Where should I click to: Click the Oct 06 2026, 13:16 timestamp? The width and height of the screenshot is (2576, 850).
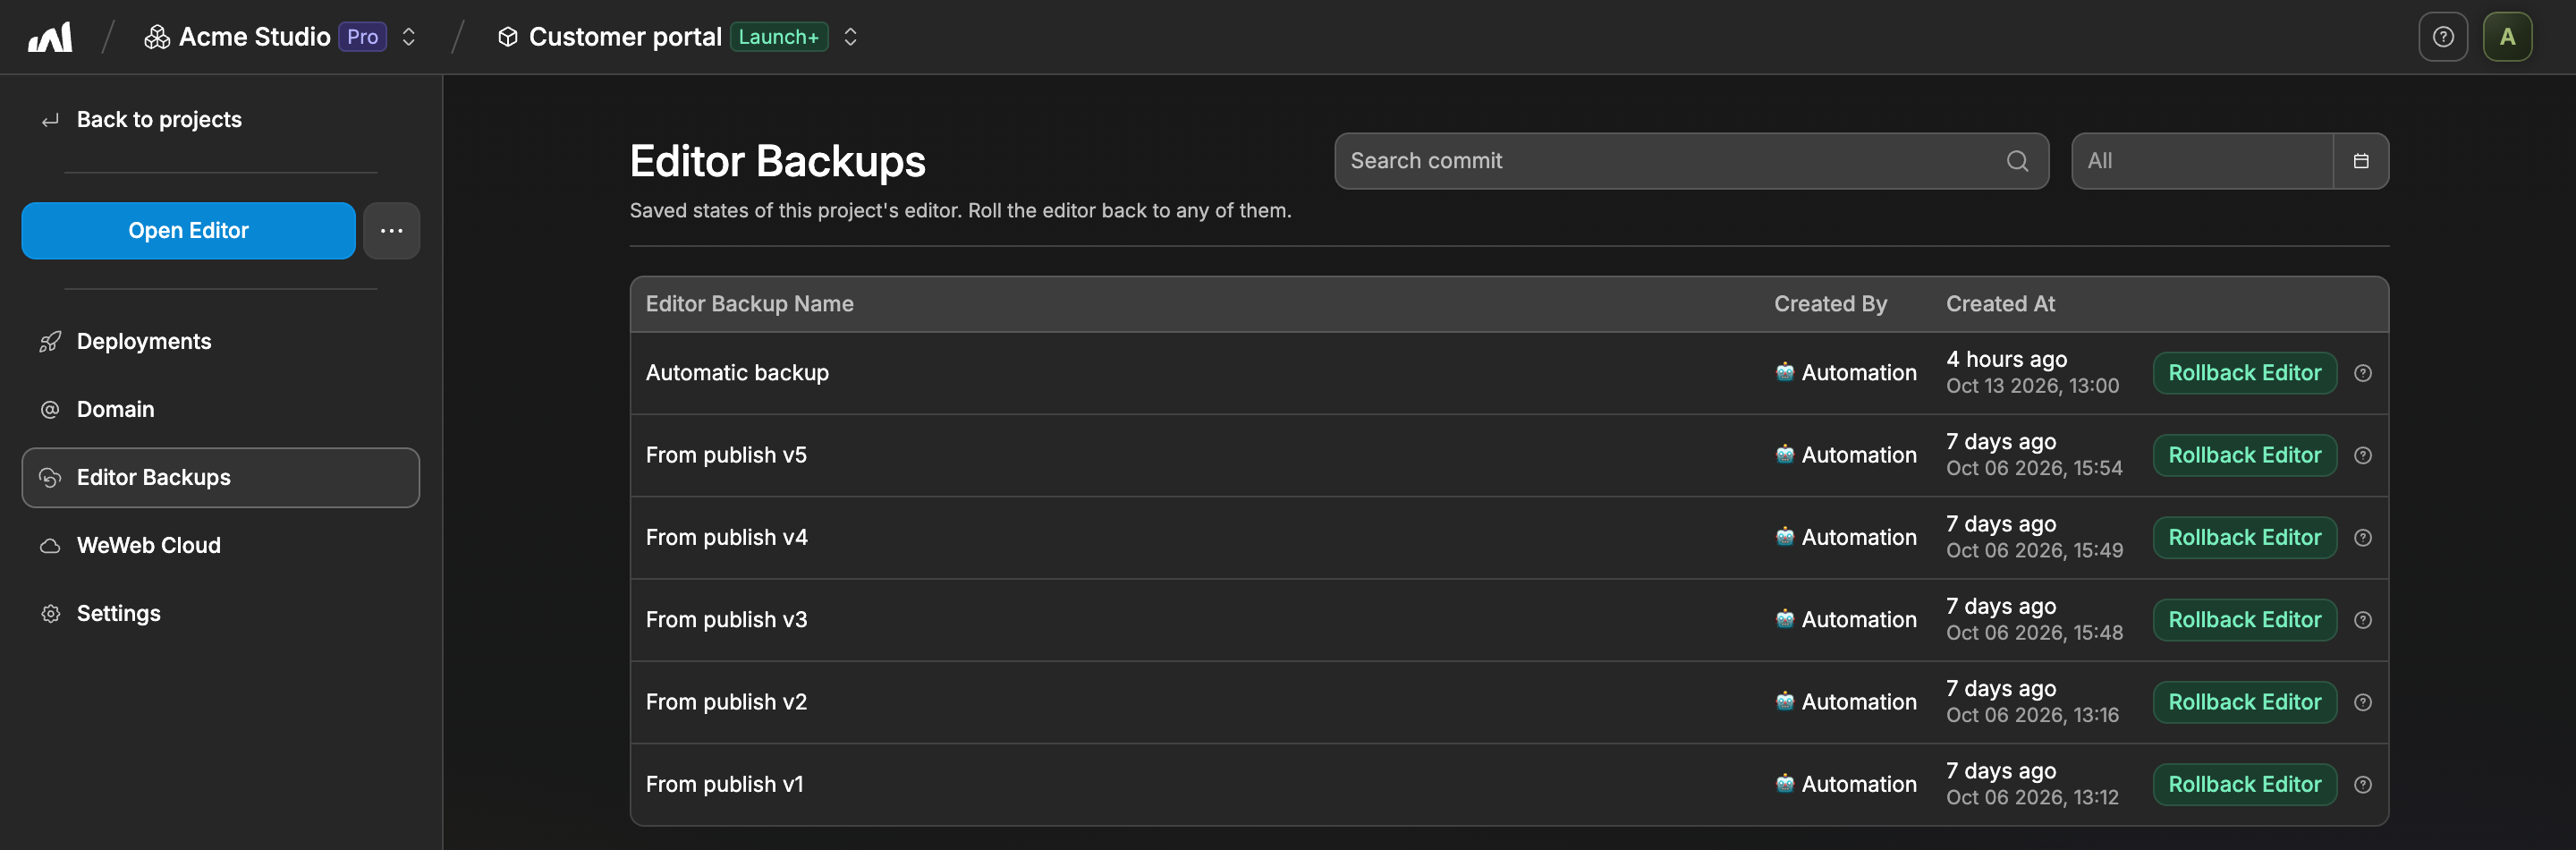(x=2033, y=716)
